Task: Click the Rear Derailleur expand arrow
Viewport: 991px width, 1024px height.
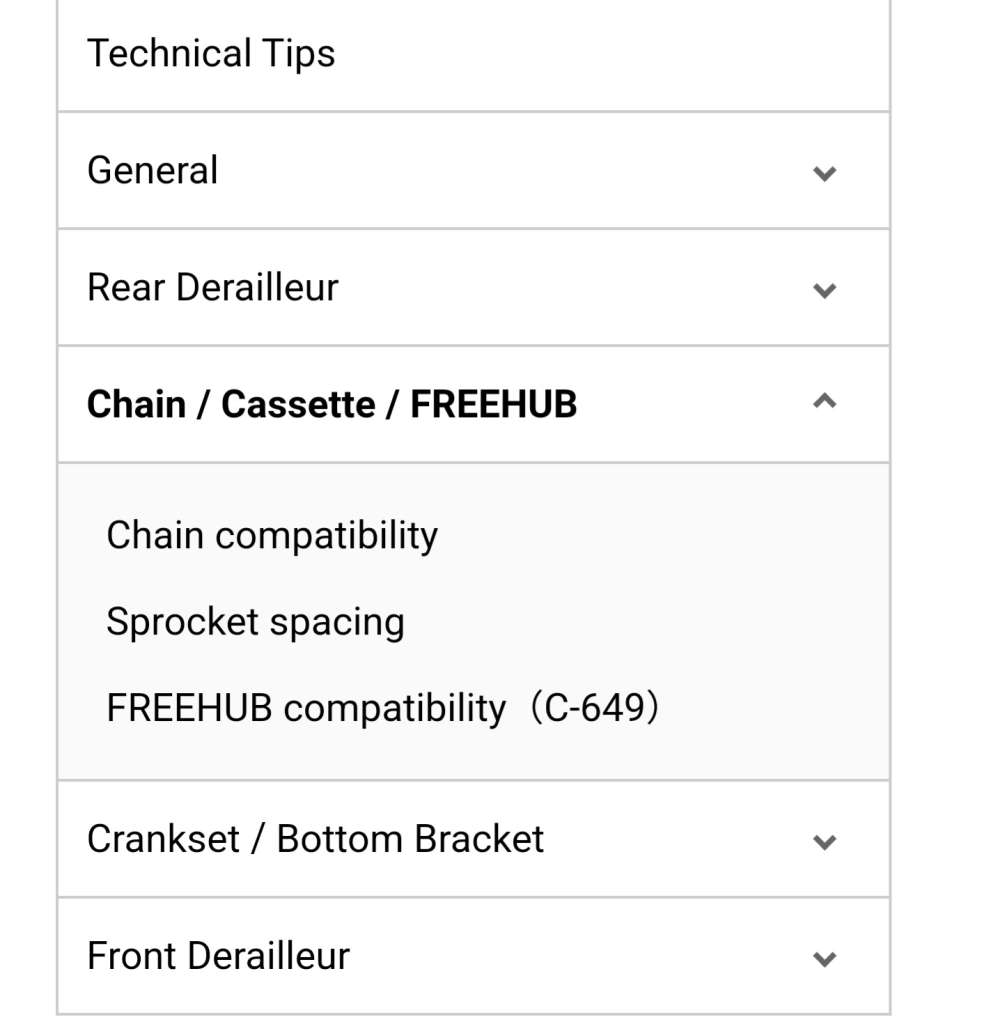Action: (824, 289)
